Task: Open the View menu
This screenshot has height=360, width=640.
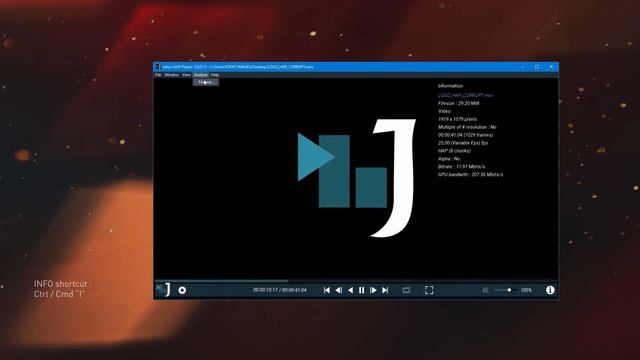Action: click(186, 75)
